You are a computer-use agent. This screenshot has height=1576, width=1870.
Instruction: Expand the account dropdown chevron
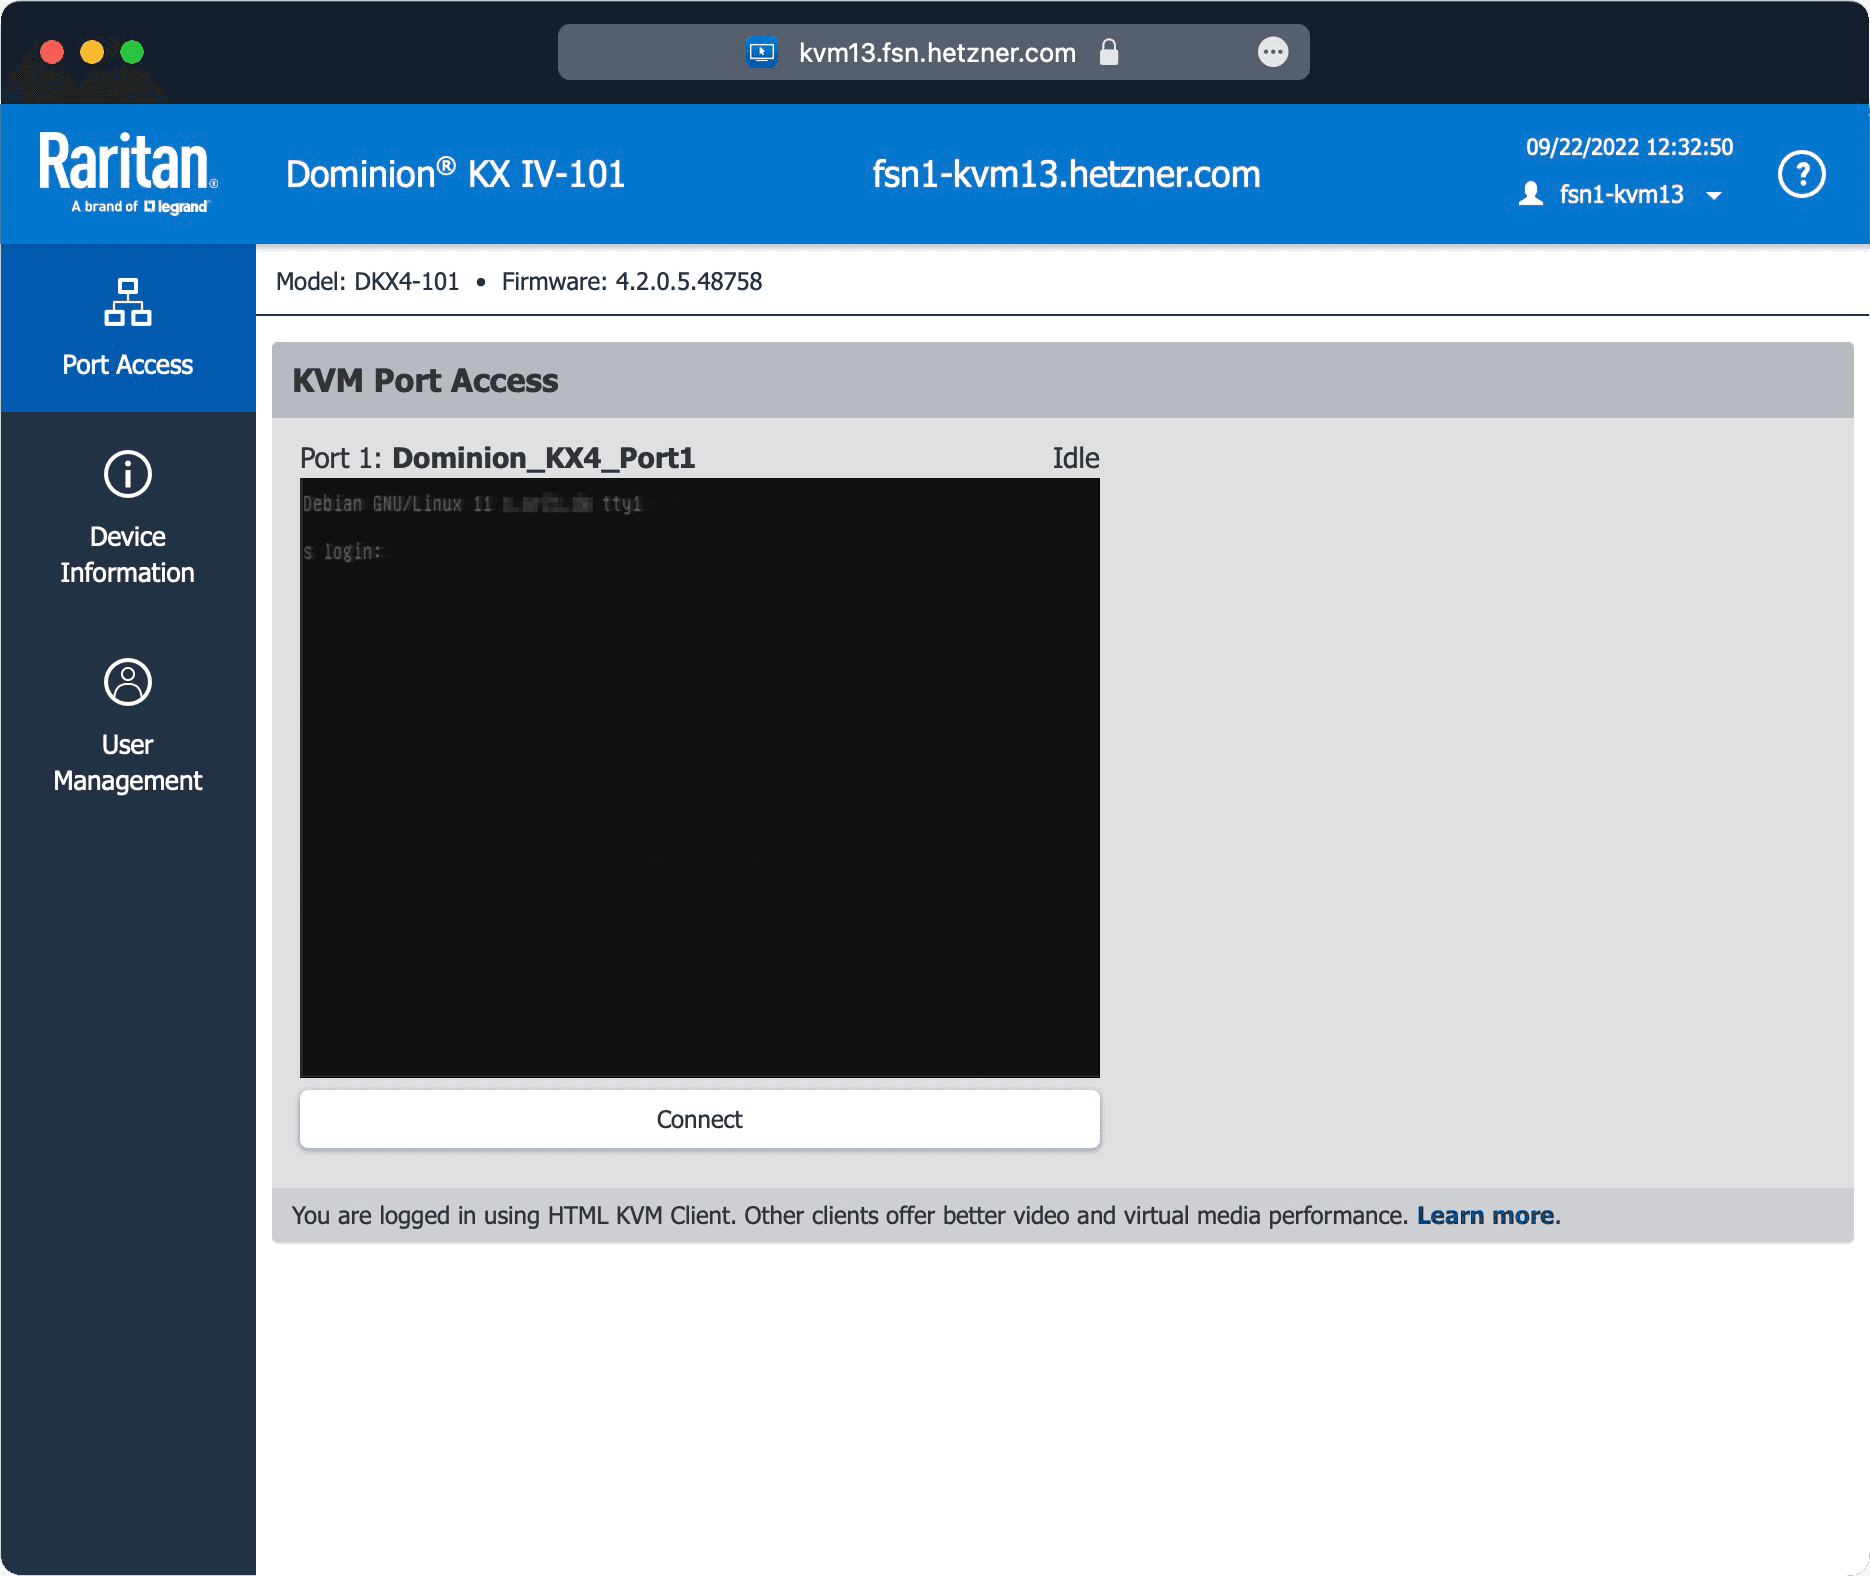[x=1714, y=195]
